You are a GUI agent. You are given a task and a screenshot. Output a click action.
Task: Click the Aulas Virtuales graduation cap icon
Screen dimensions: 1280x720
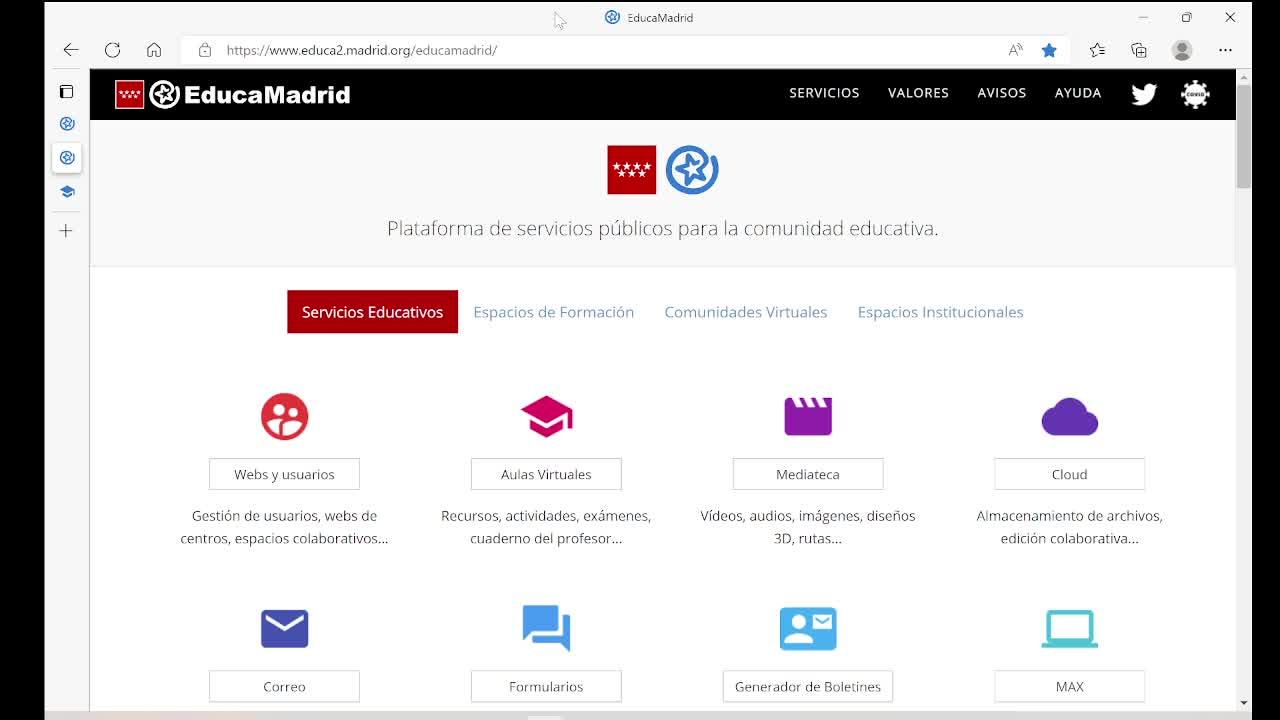tap(546, 416)
